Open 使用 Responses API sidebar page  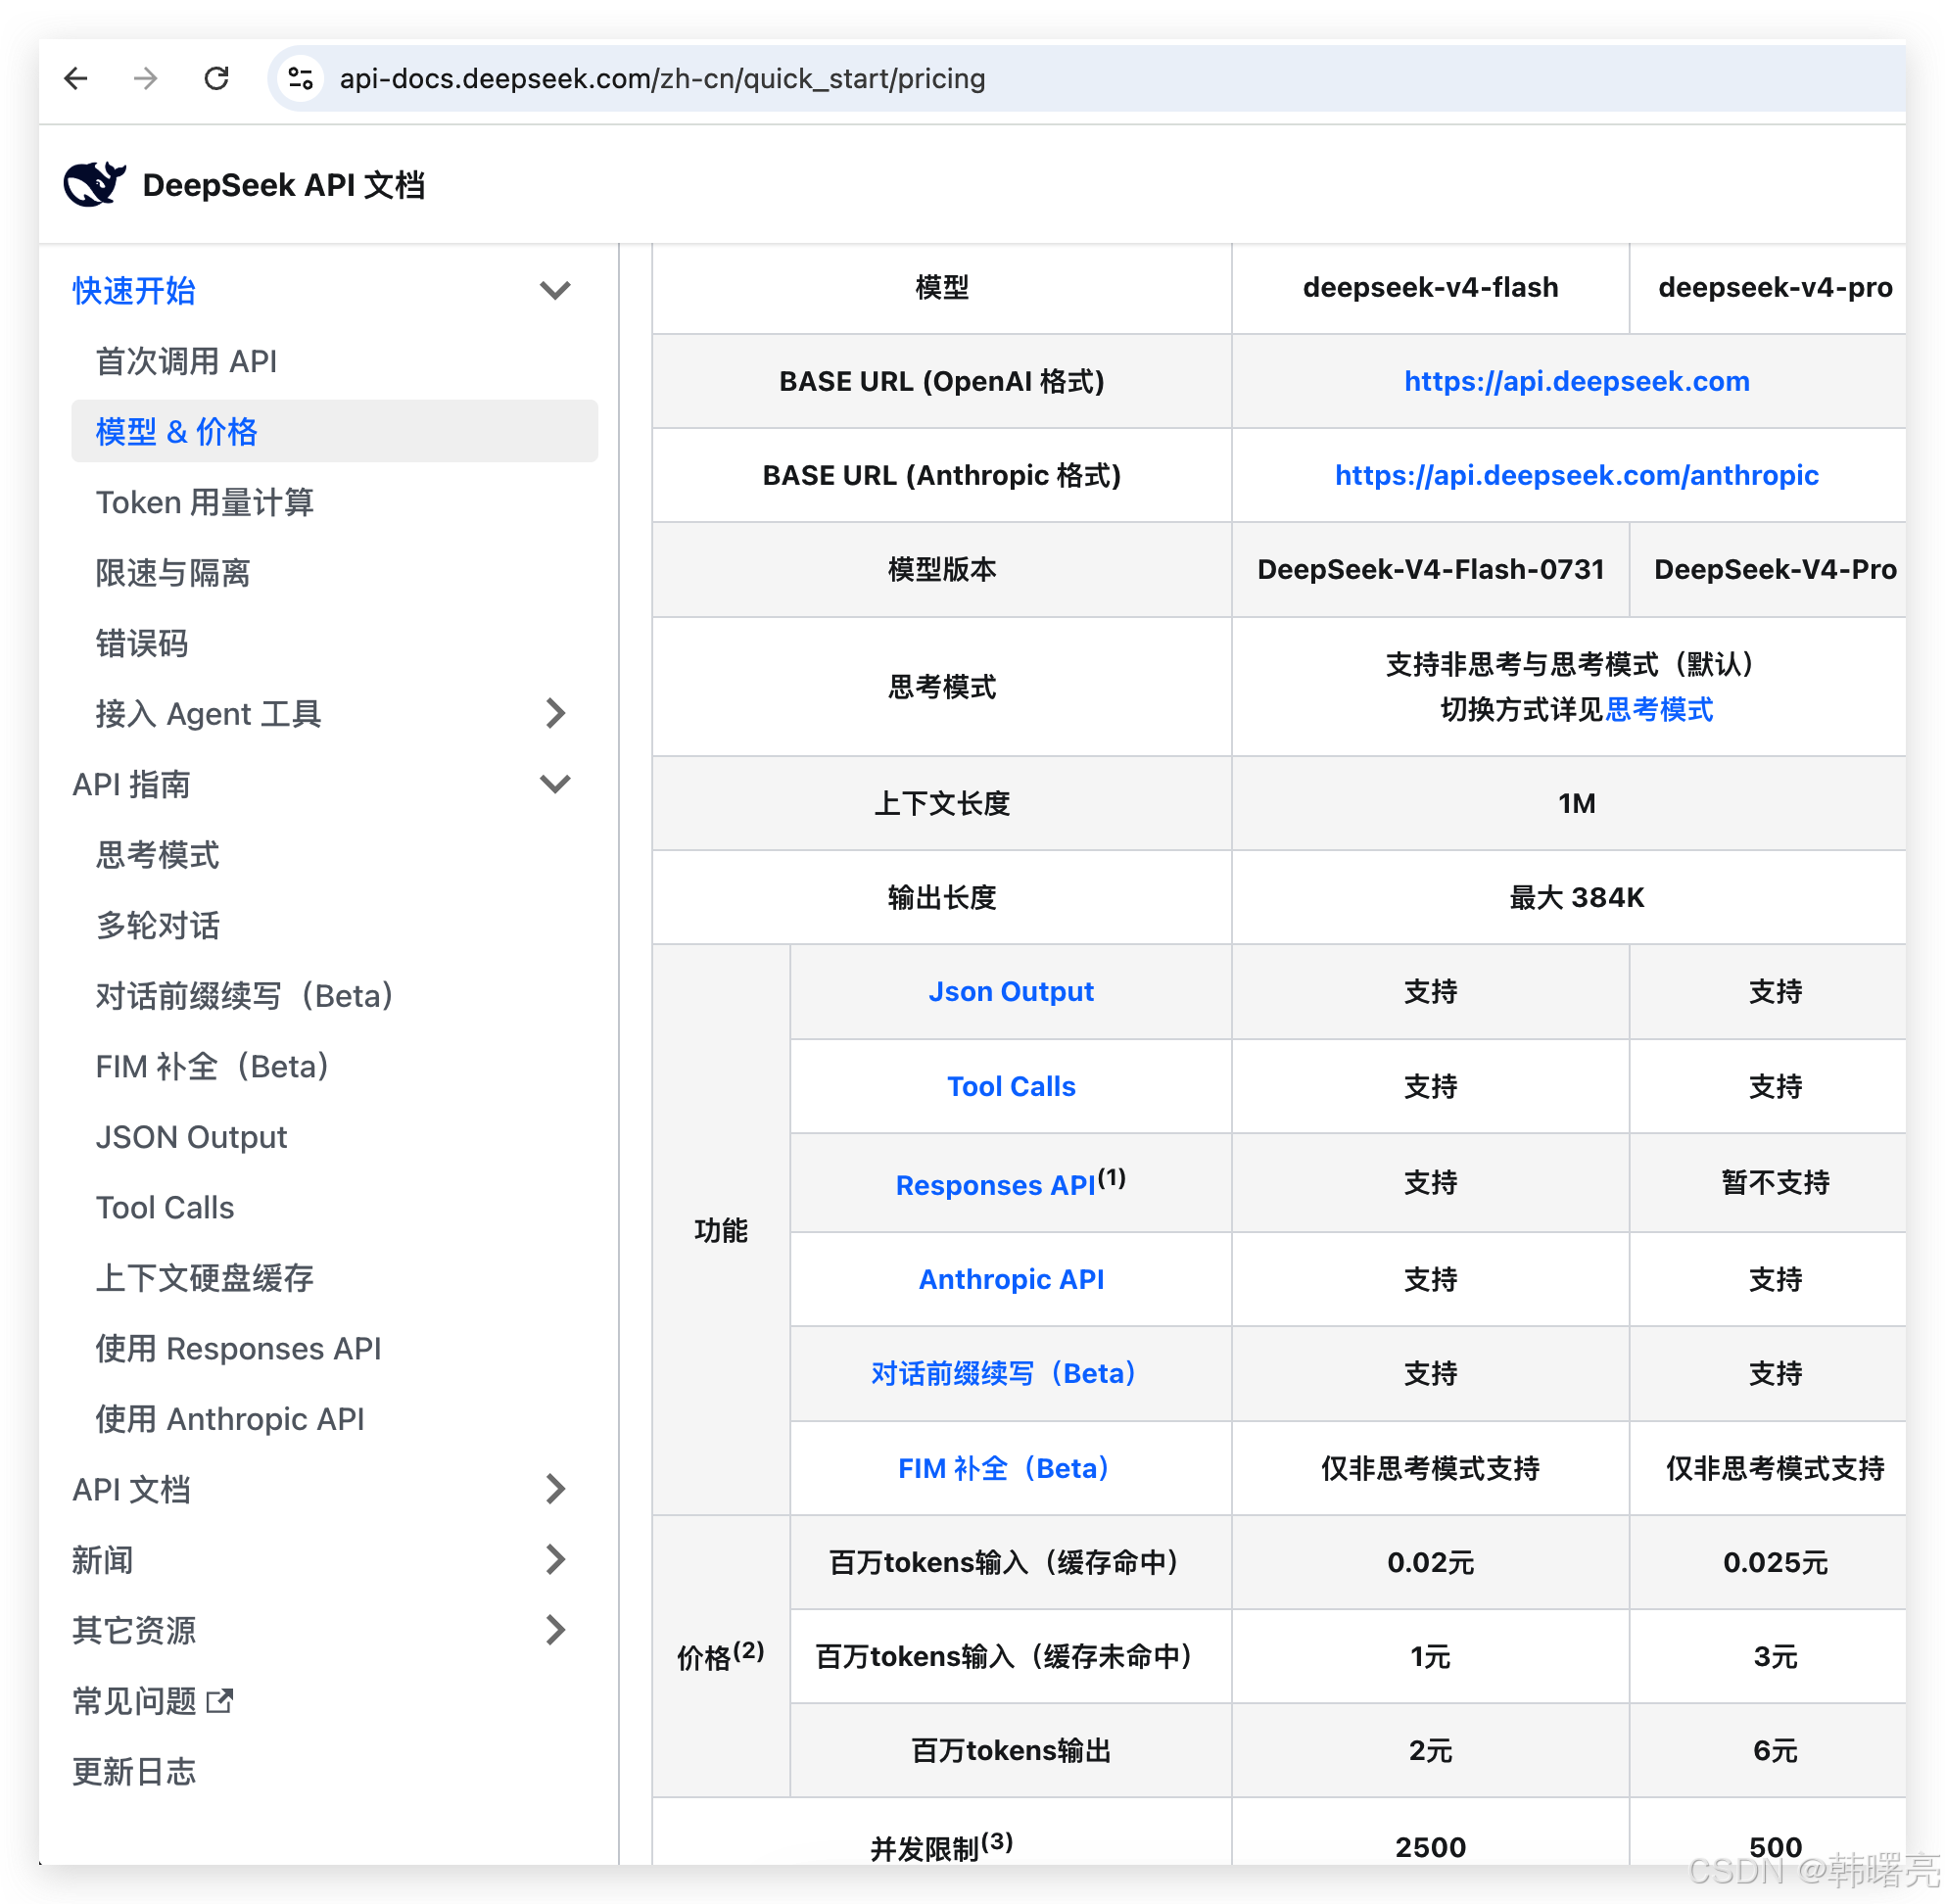coord(238,1348)
